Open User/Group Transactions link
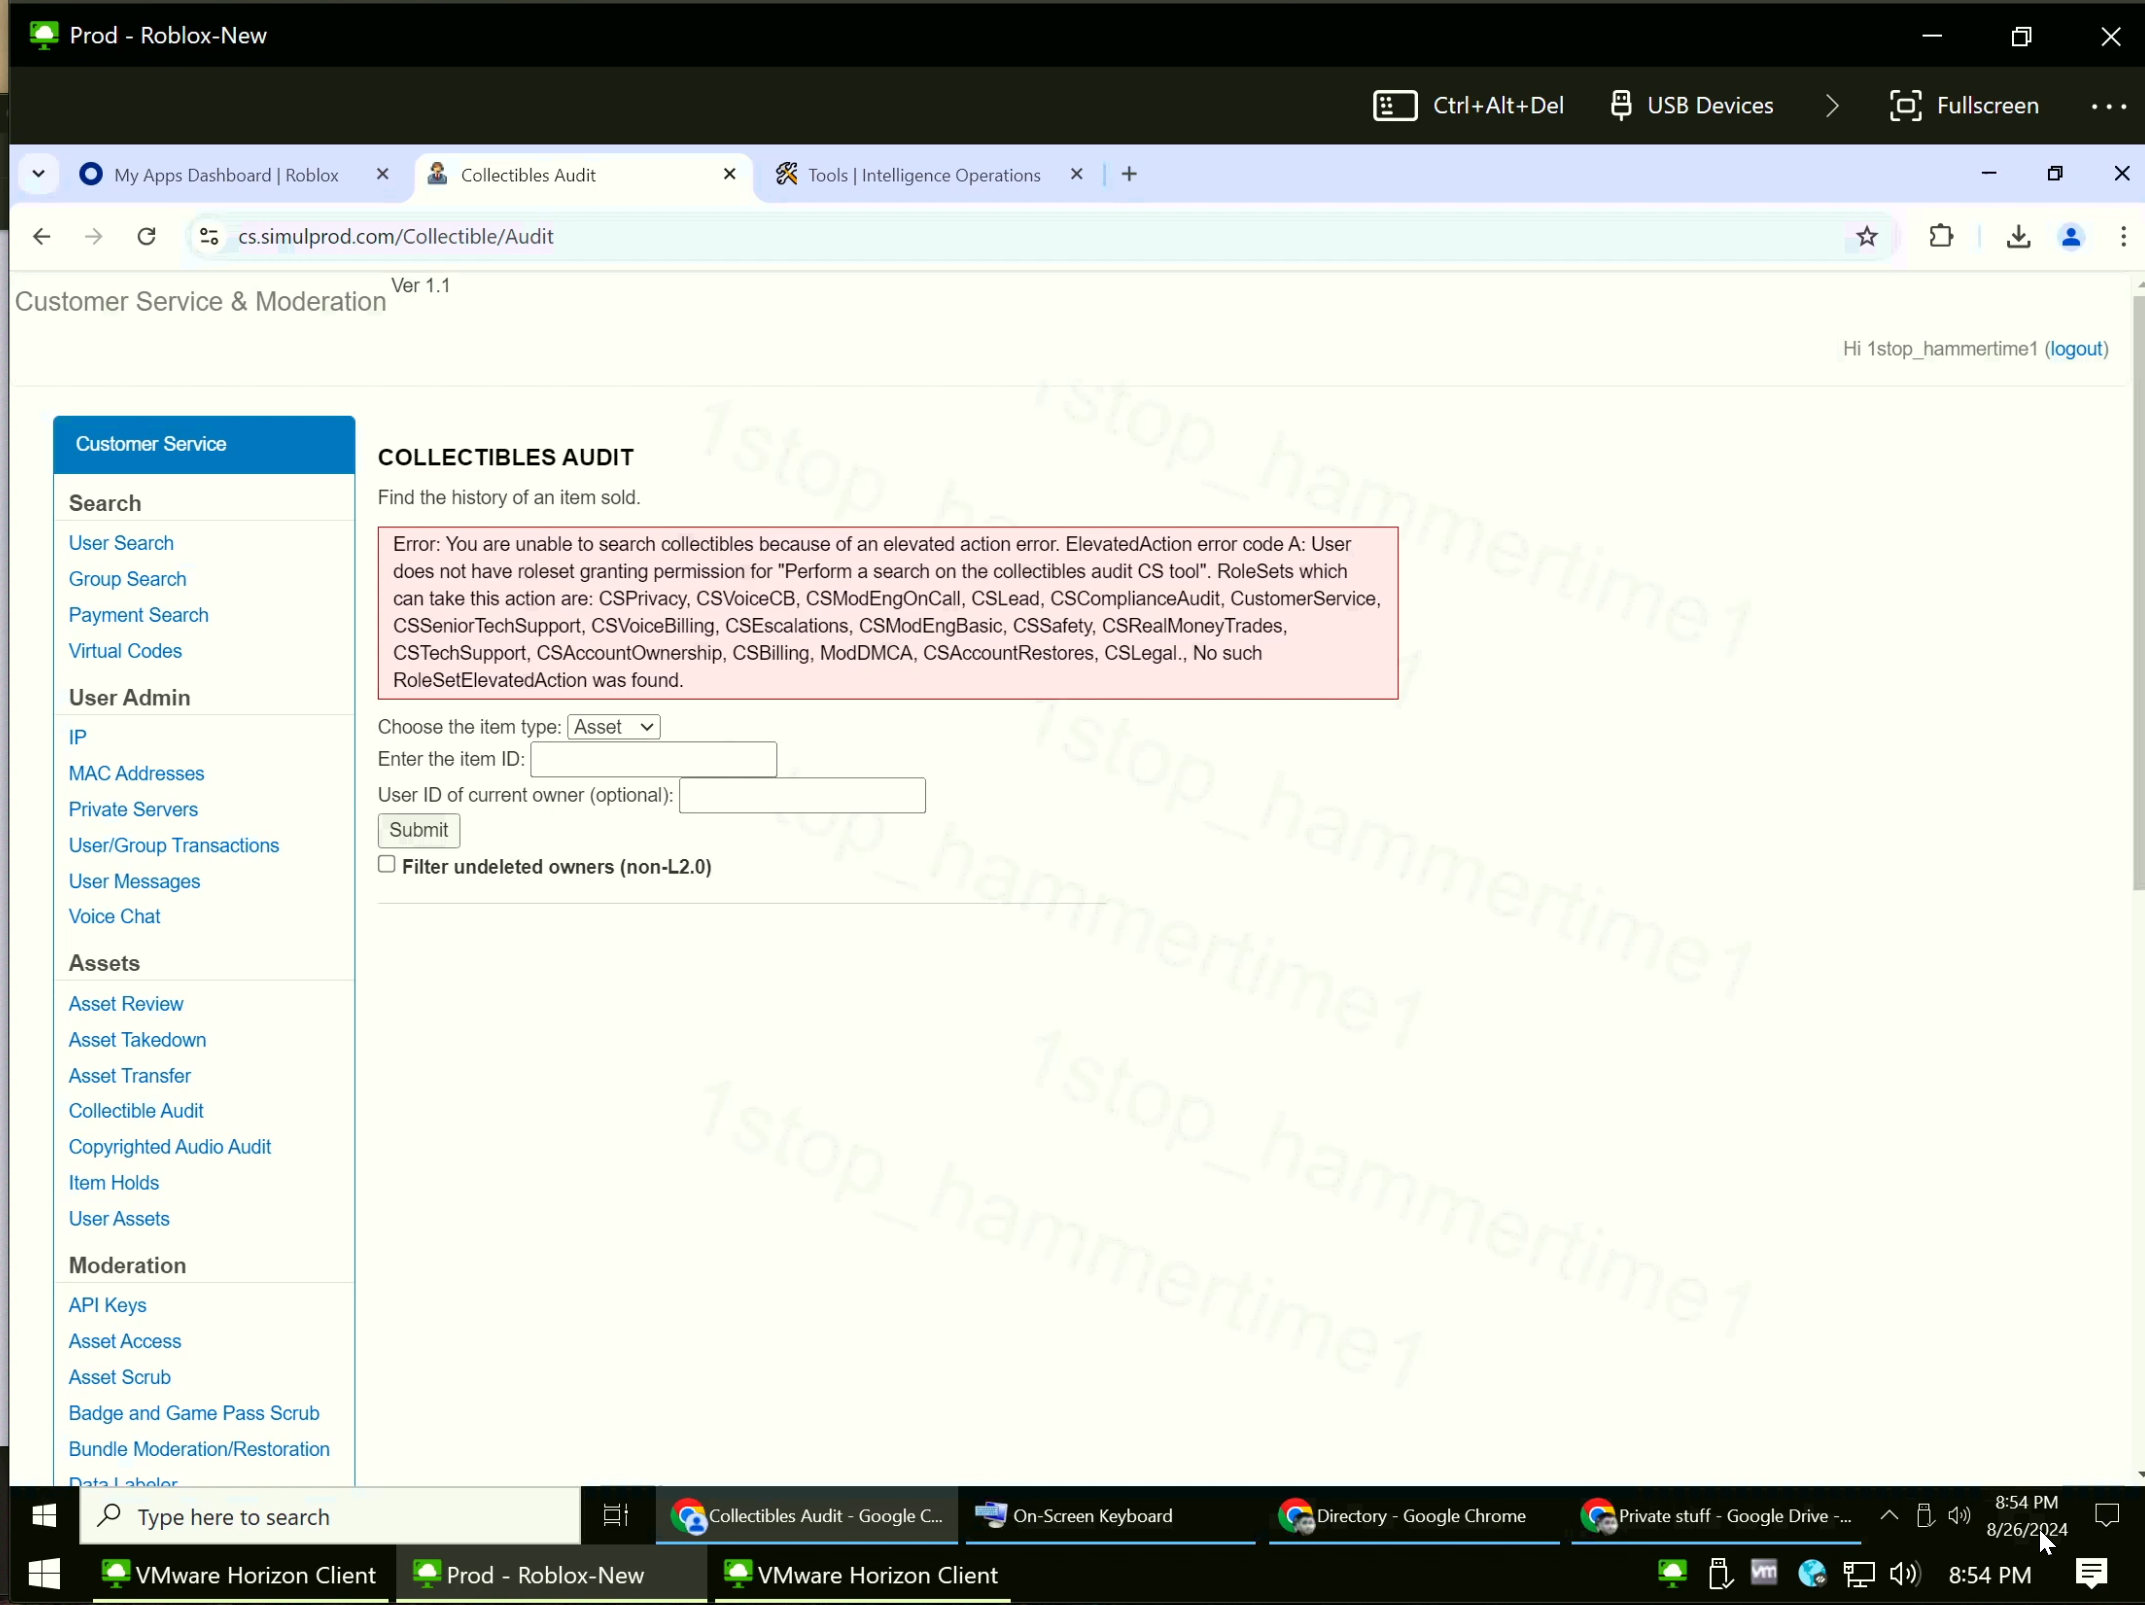The width and height of the screenshot is (2145, 1605). 173,845
